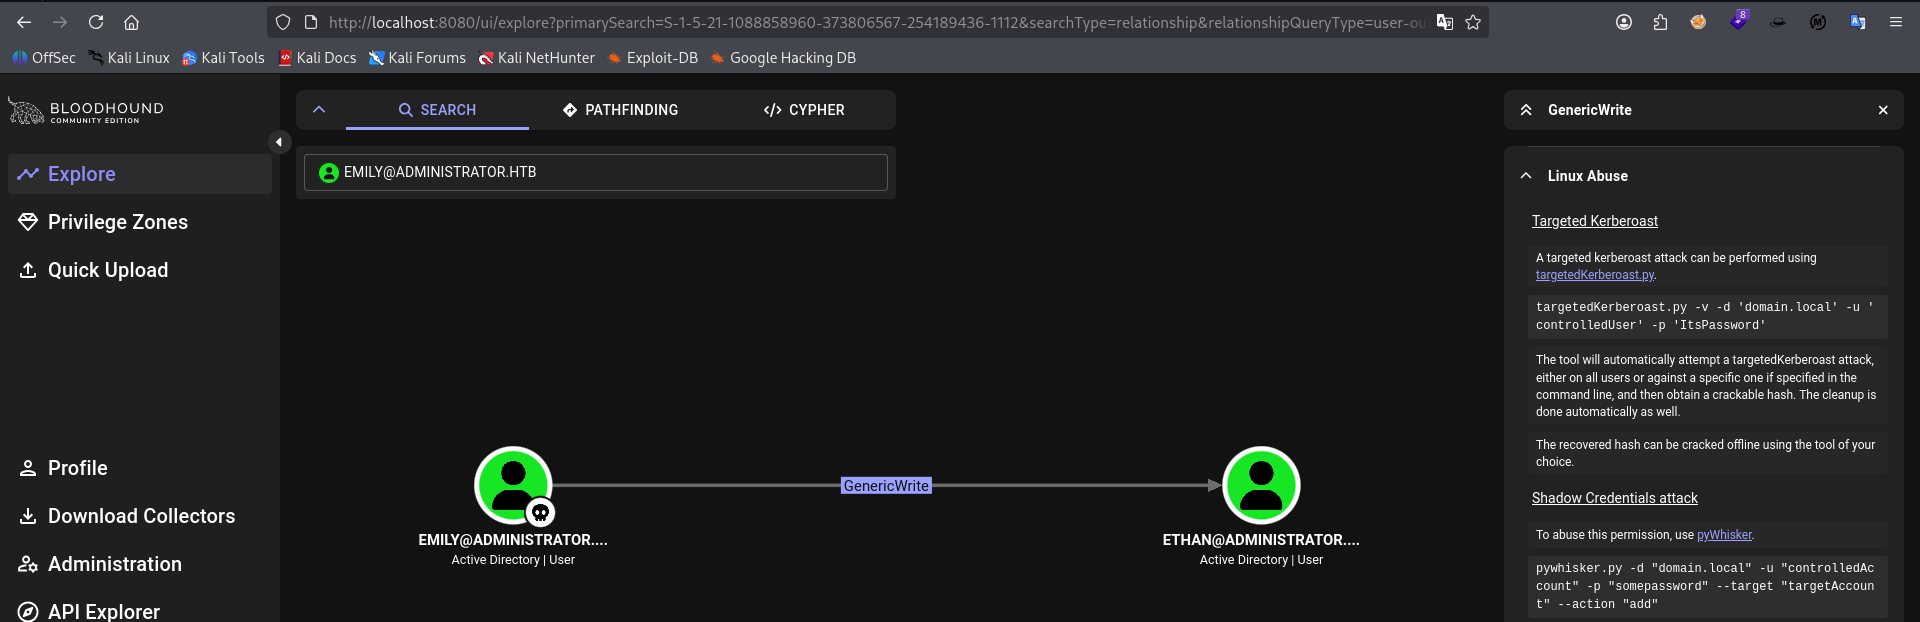Go back with browser back arrow

[x=24, y=22]
